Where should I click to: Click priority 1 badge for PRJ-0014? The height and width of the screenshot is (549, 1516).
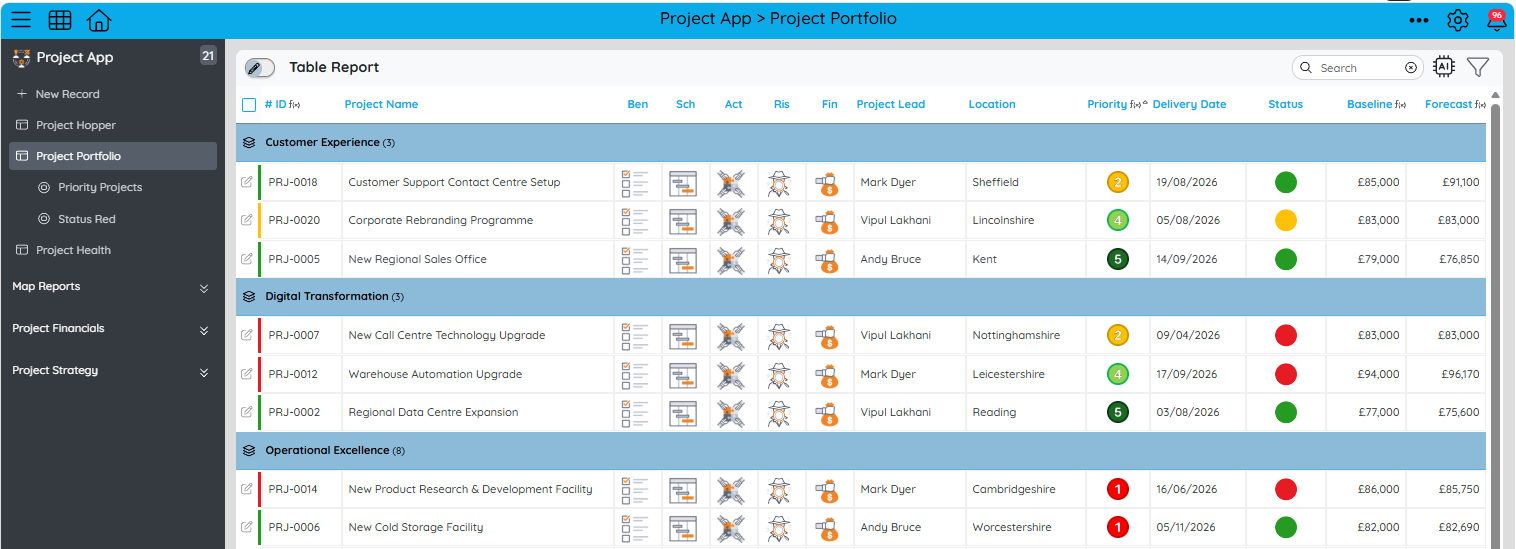click(1118, 490)
